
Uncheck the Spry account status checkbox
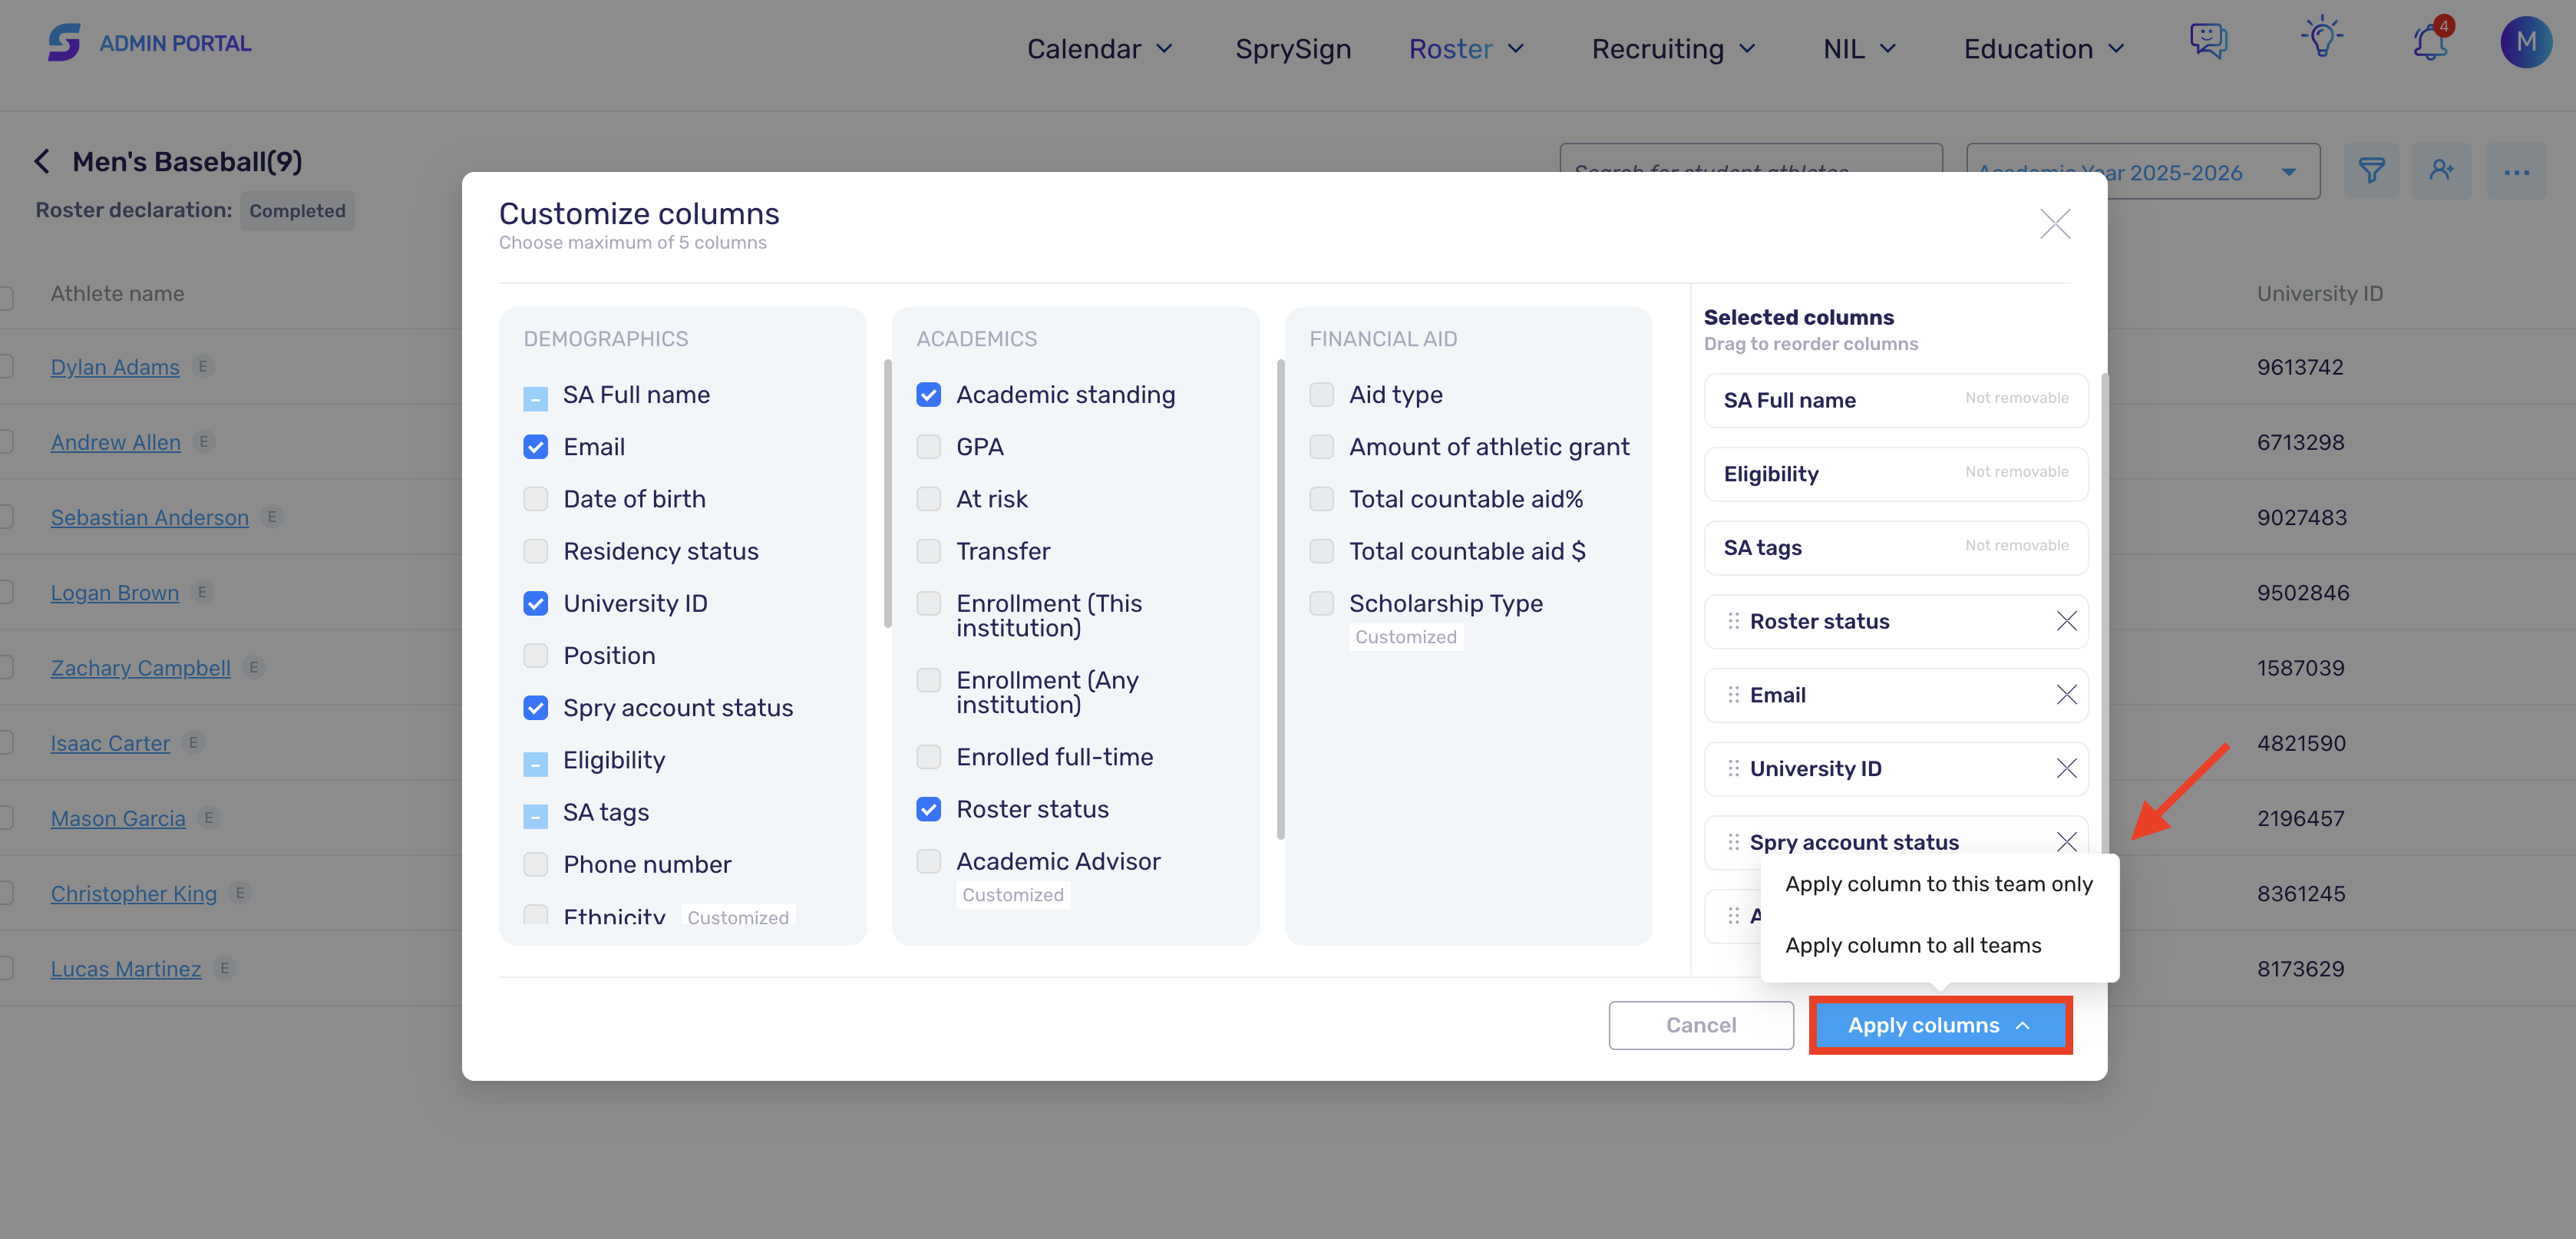[536, 708]
